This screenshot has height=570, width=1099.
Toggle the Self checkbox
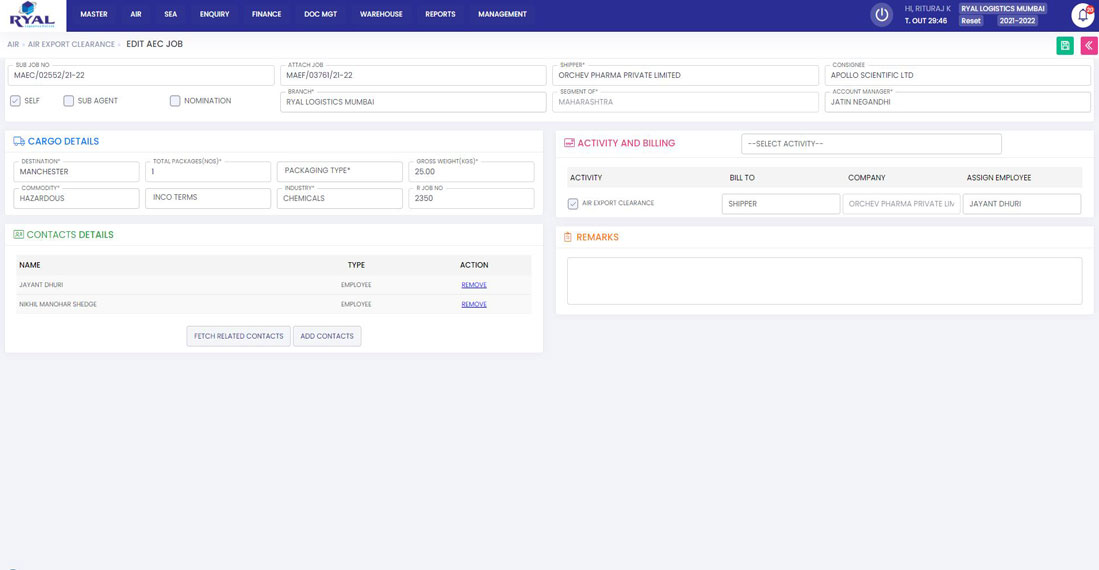tap(15, 101)
